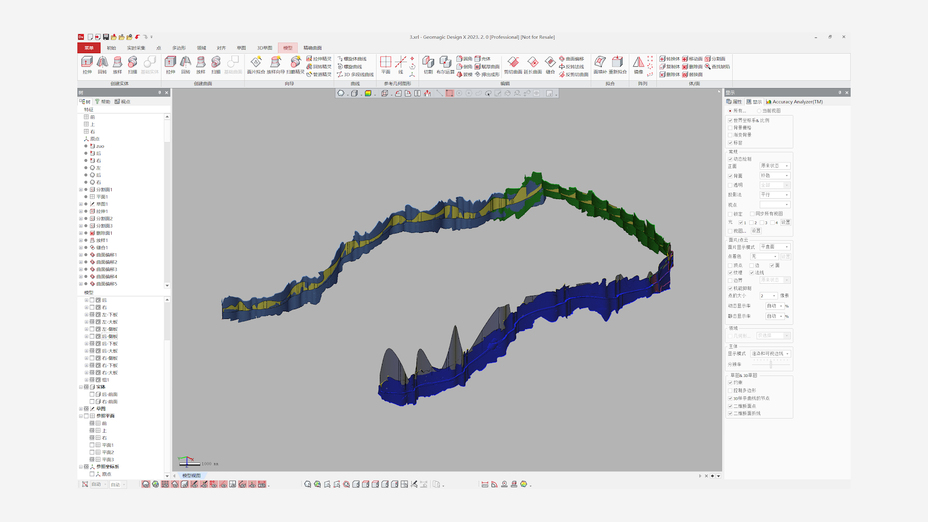
Task: Click the 3D 多段线曲线 tool
Action: (x=355, y=75)
